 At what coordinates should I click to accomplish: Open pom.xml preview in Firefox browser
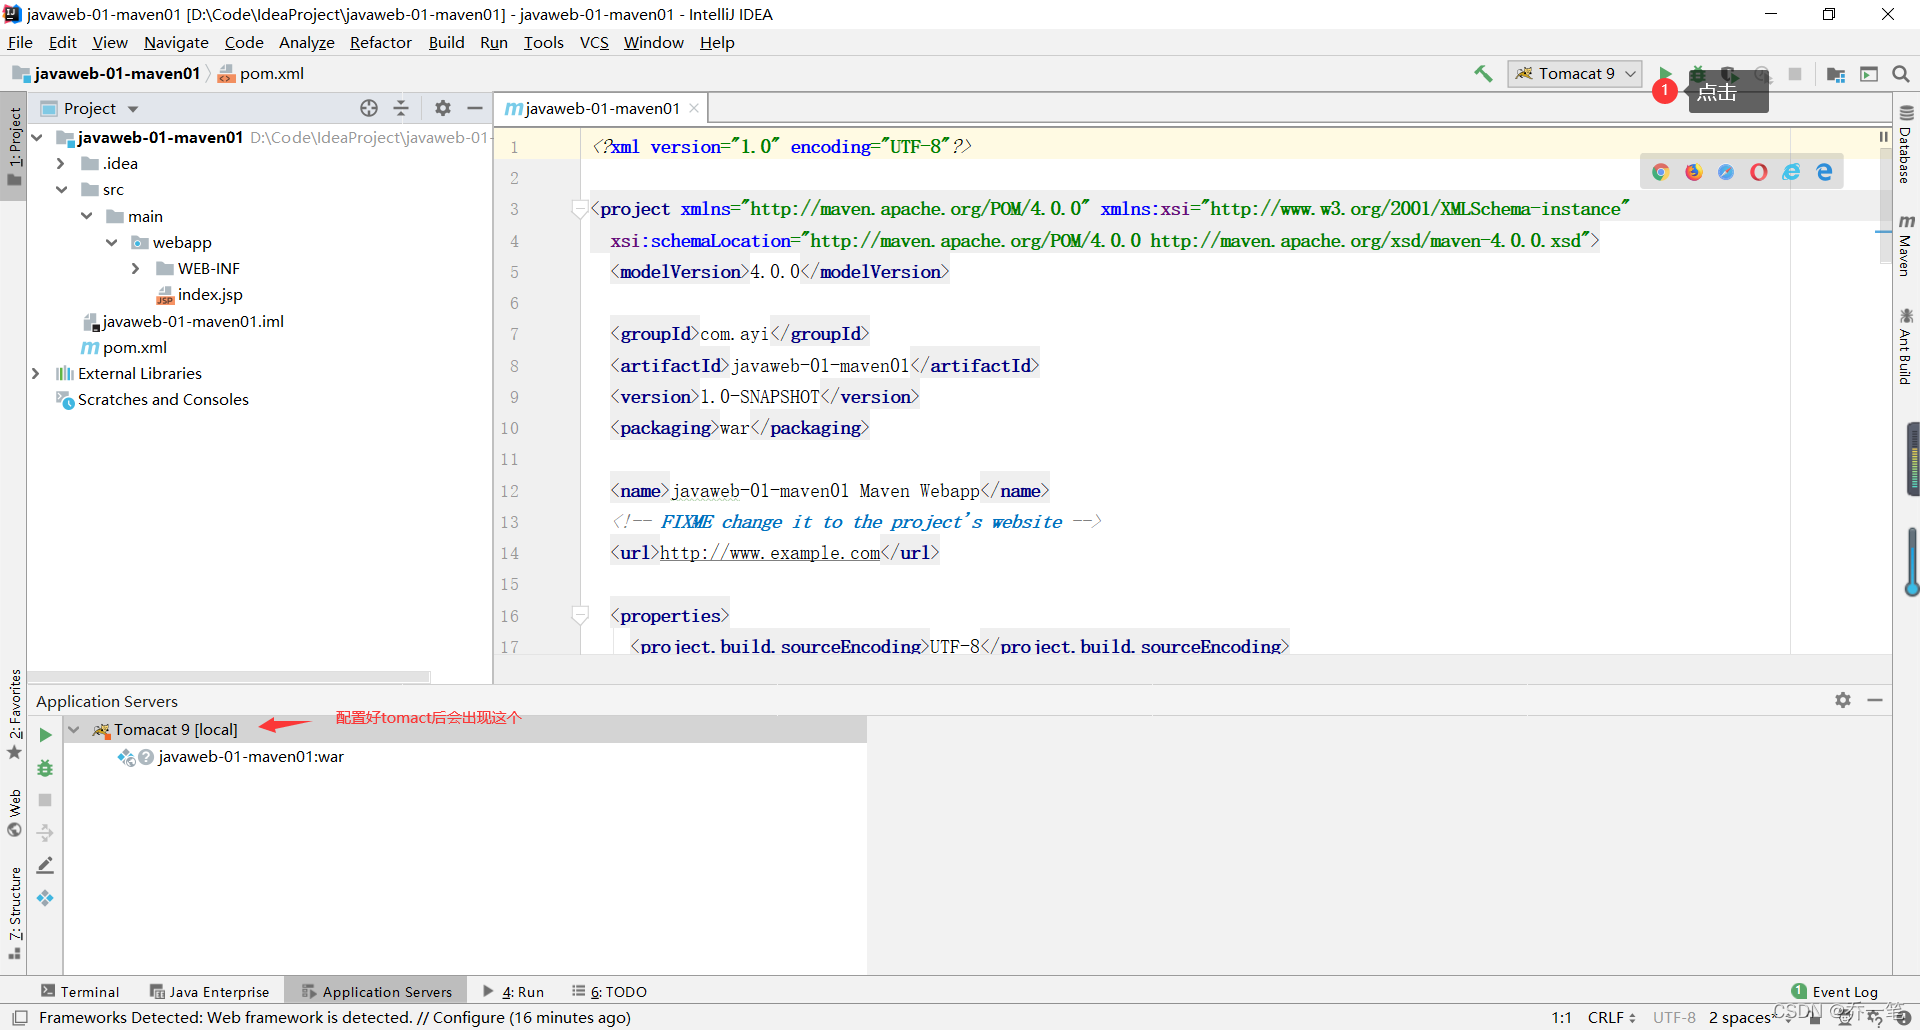[x=1694, y=172]
